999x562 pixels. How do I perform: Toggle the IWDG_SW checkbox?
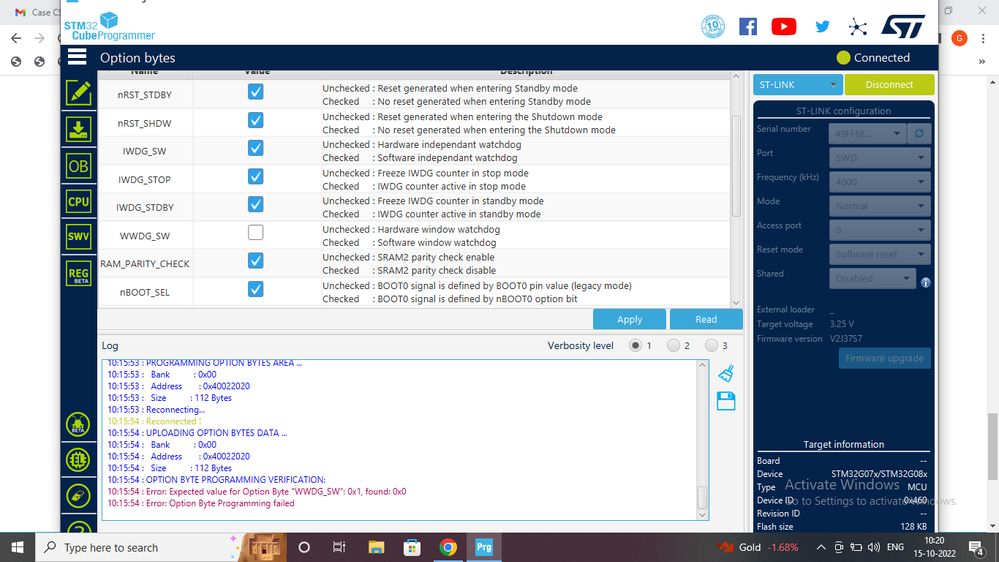(255, 148)
